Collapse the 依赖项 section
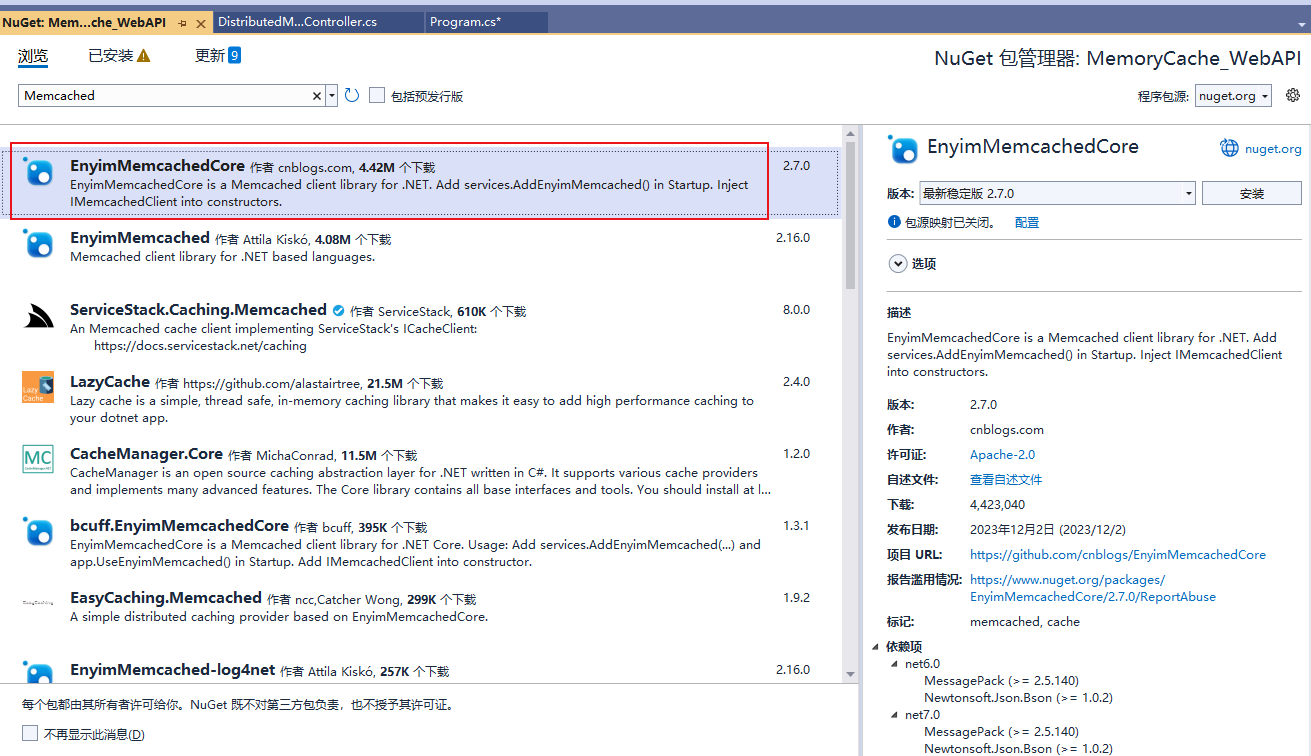 (877, 646)
